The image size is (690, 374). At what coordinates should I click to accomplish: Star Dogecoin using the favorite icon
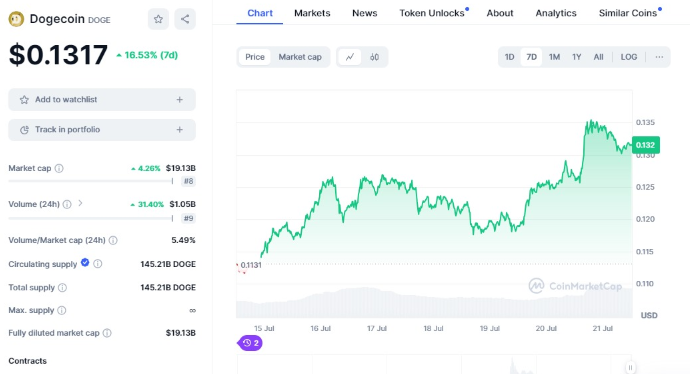tap(158, 19)
